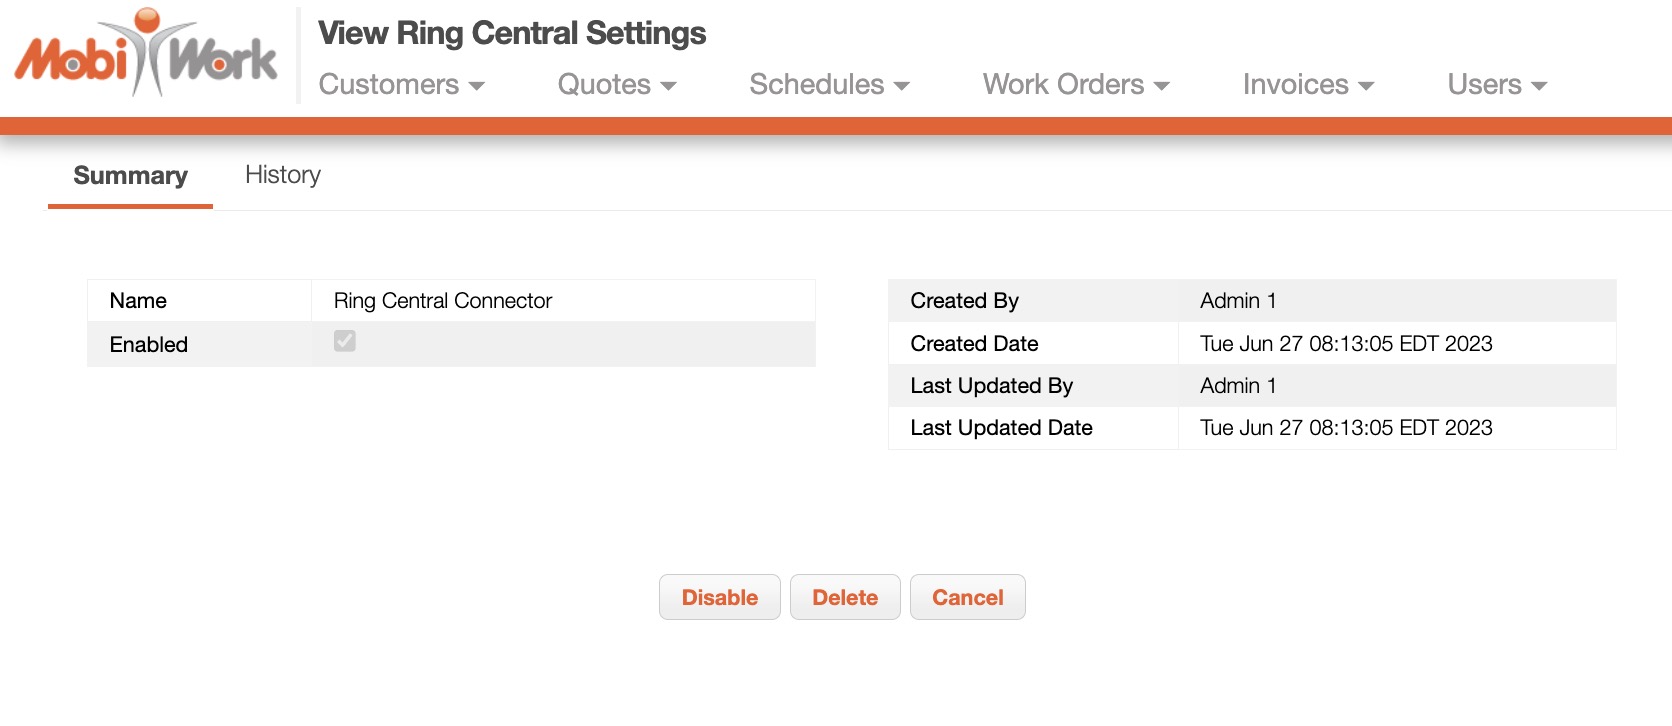Screen dimensions: 1672x726
Task: Click the View Ring Central Settings title
Action: coord(512,33)
